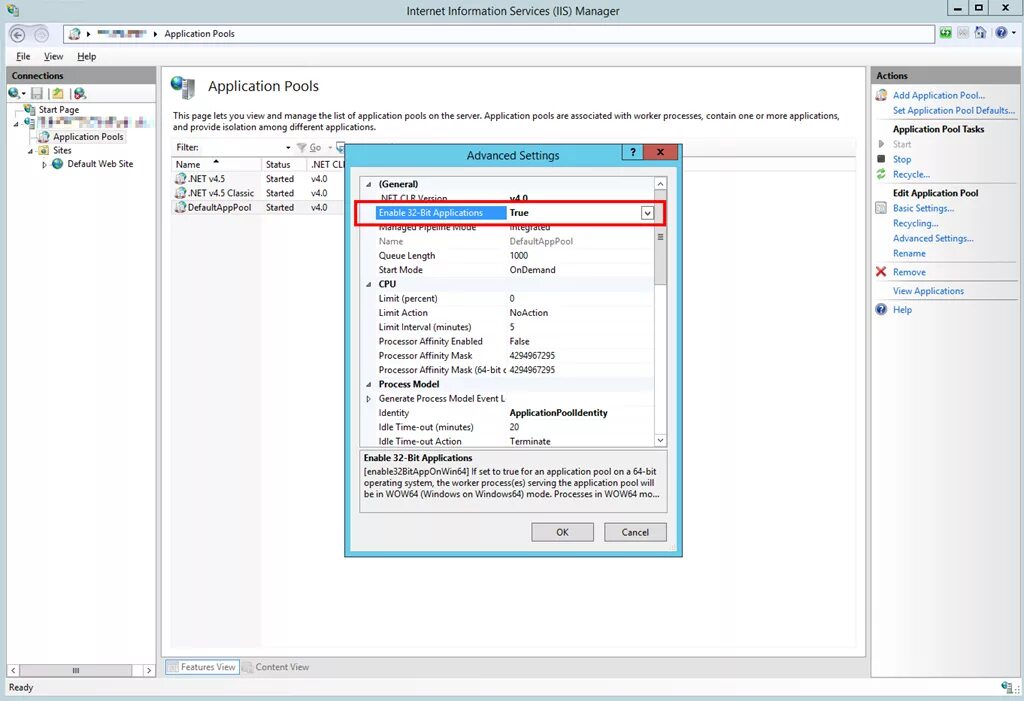
Task: Click the green Recycle icon in Actions
Action: [x=881, y=174]
